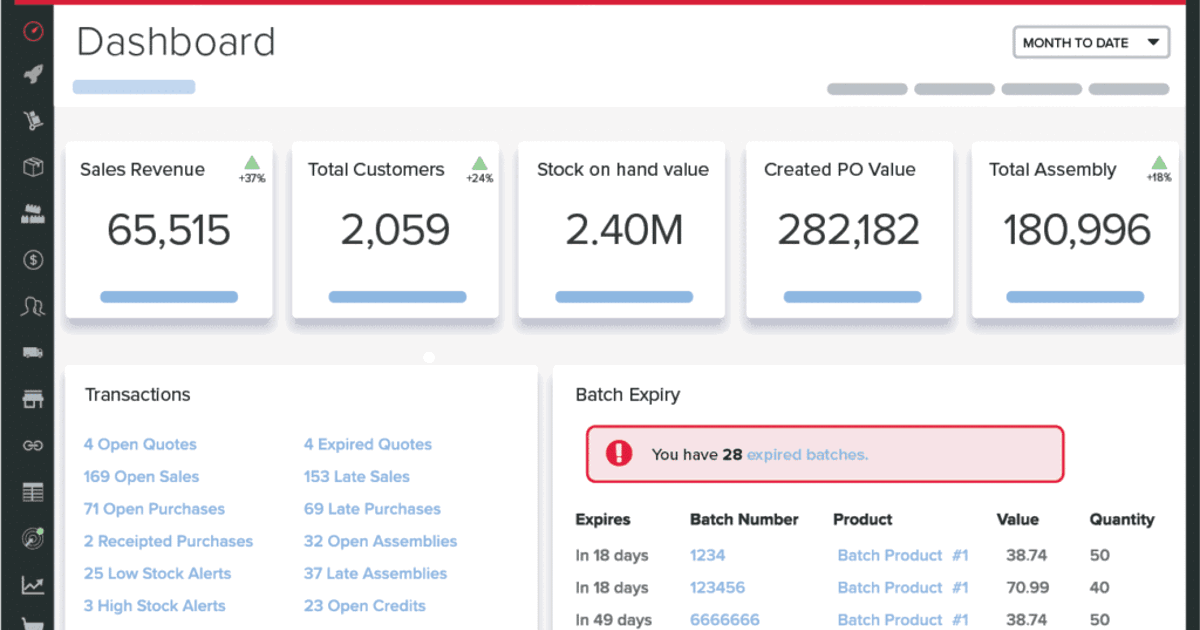This screenshot has width=1200, height=630.
Task: Open the 4 Open Quotes link
Action: click(139, 444)
